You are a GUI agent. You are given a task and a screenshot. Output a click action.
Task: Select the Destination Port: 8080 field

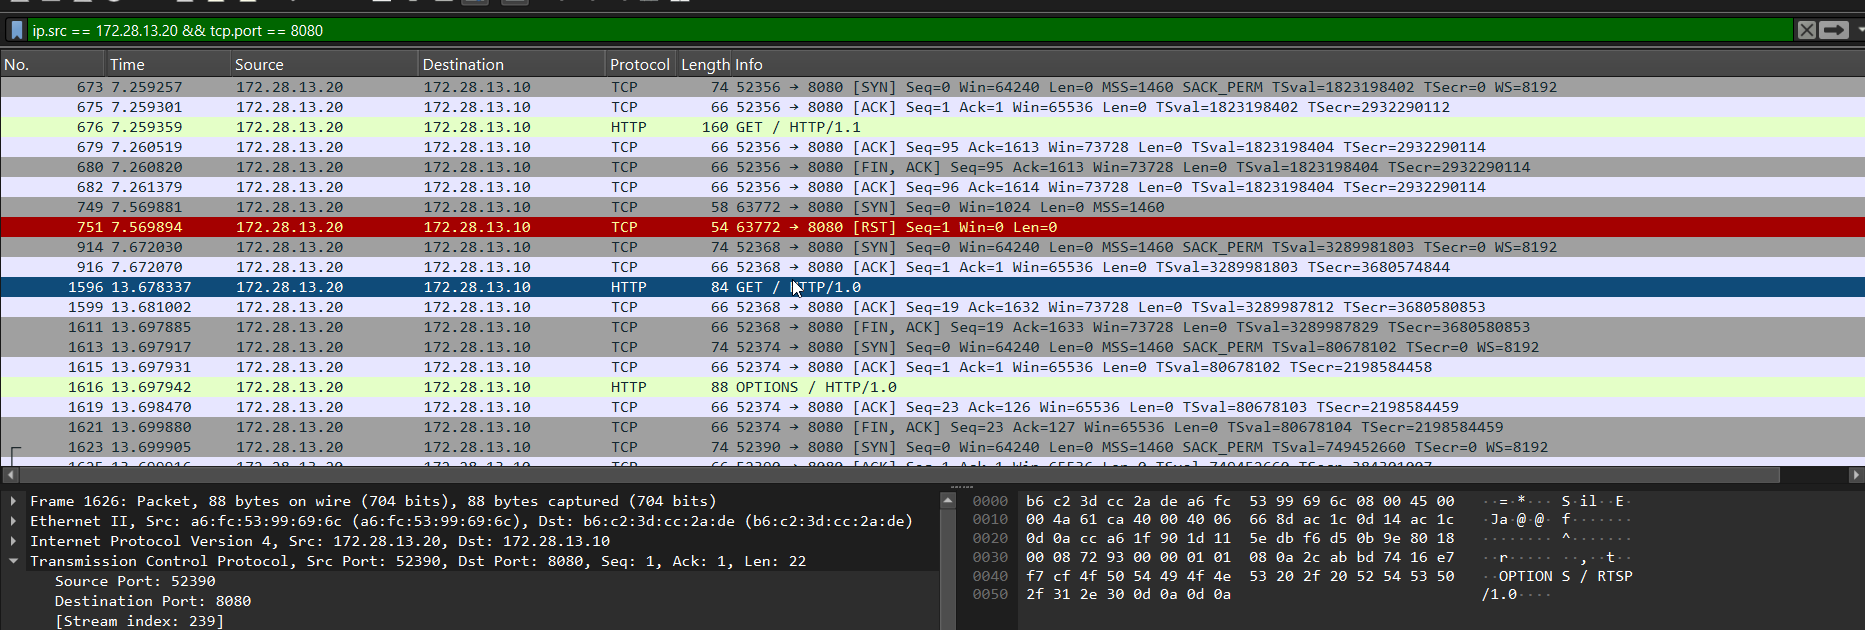(153, 601)
